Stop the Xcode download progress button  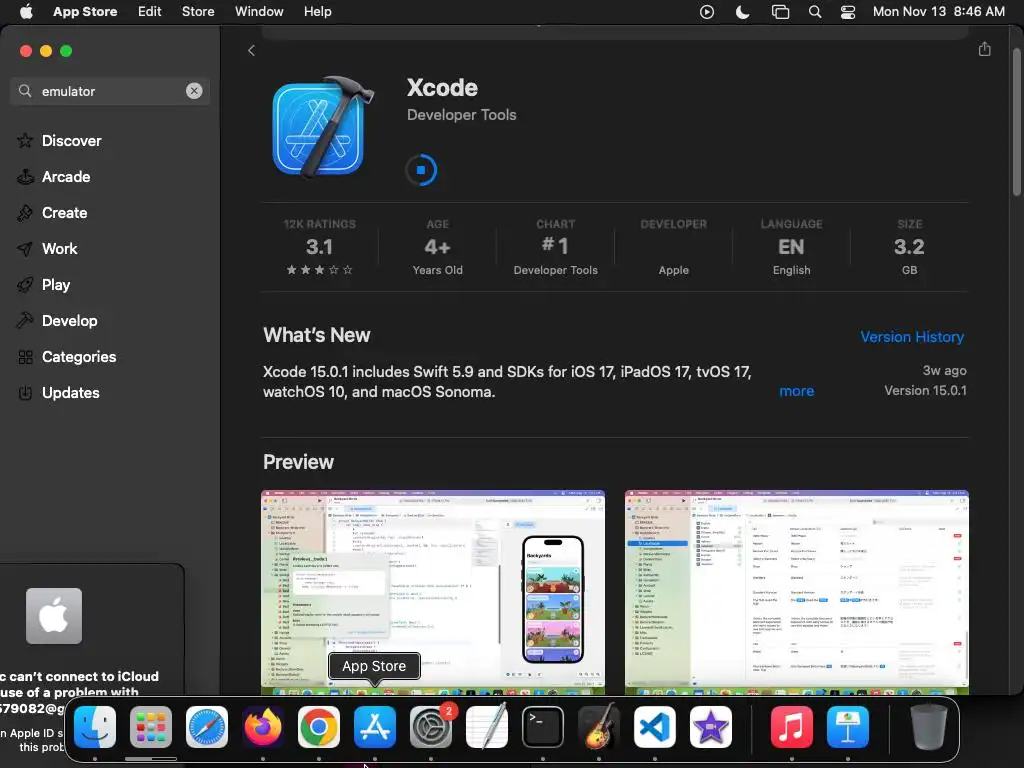tap(421, 170)
